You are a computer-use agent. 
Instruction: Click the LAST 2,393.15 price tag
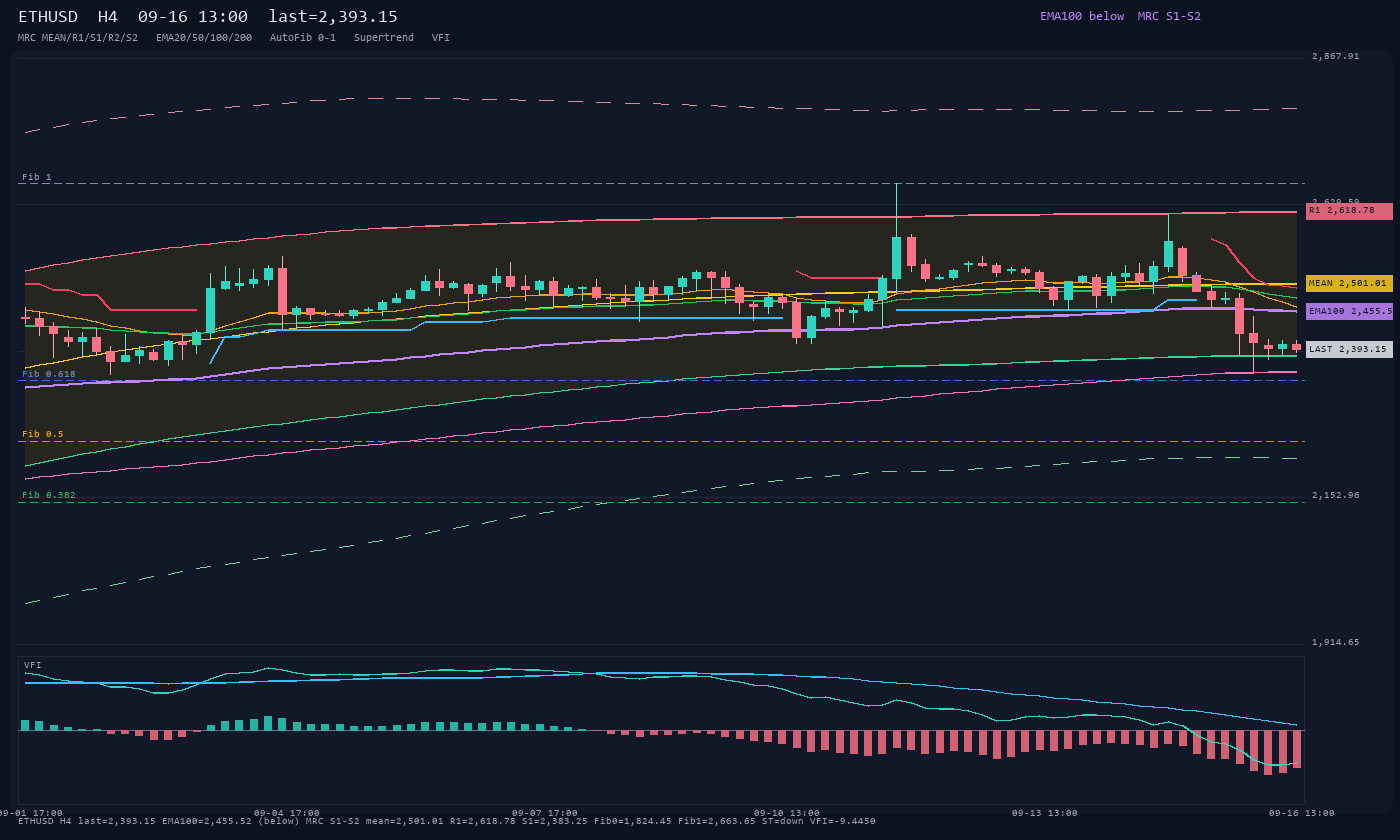coord(1349,349)
